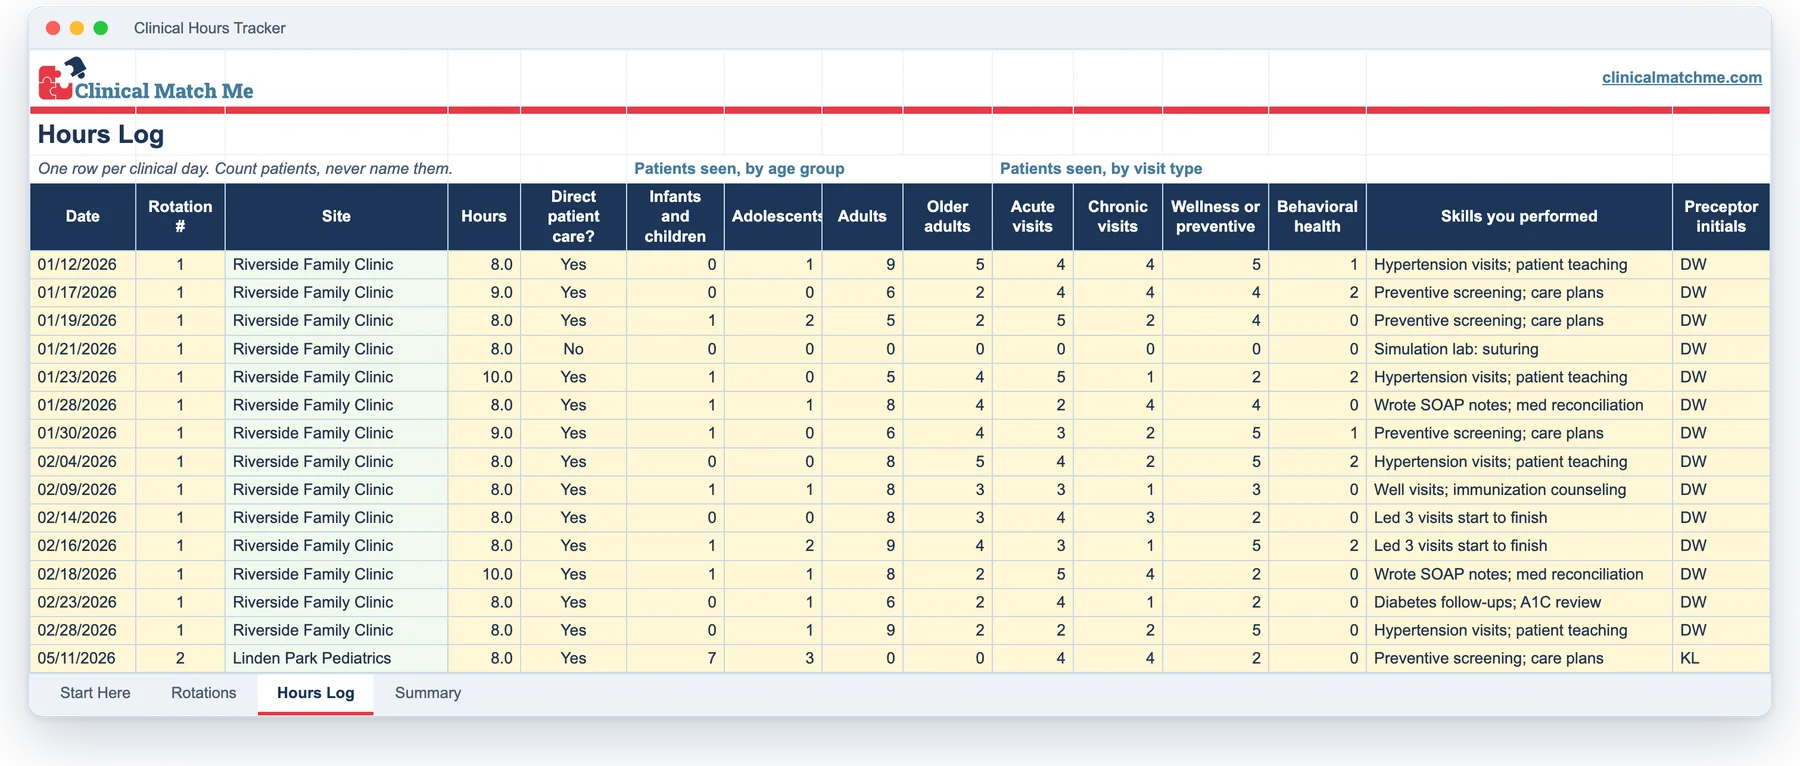1800x766 pixels.
Task: Click 'Patients seen, by visit type' label
Action: pyautogui.click(x=1101, y=169)
